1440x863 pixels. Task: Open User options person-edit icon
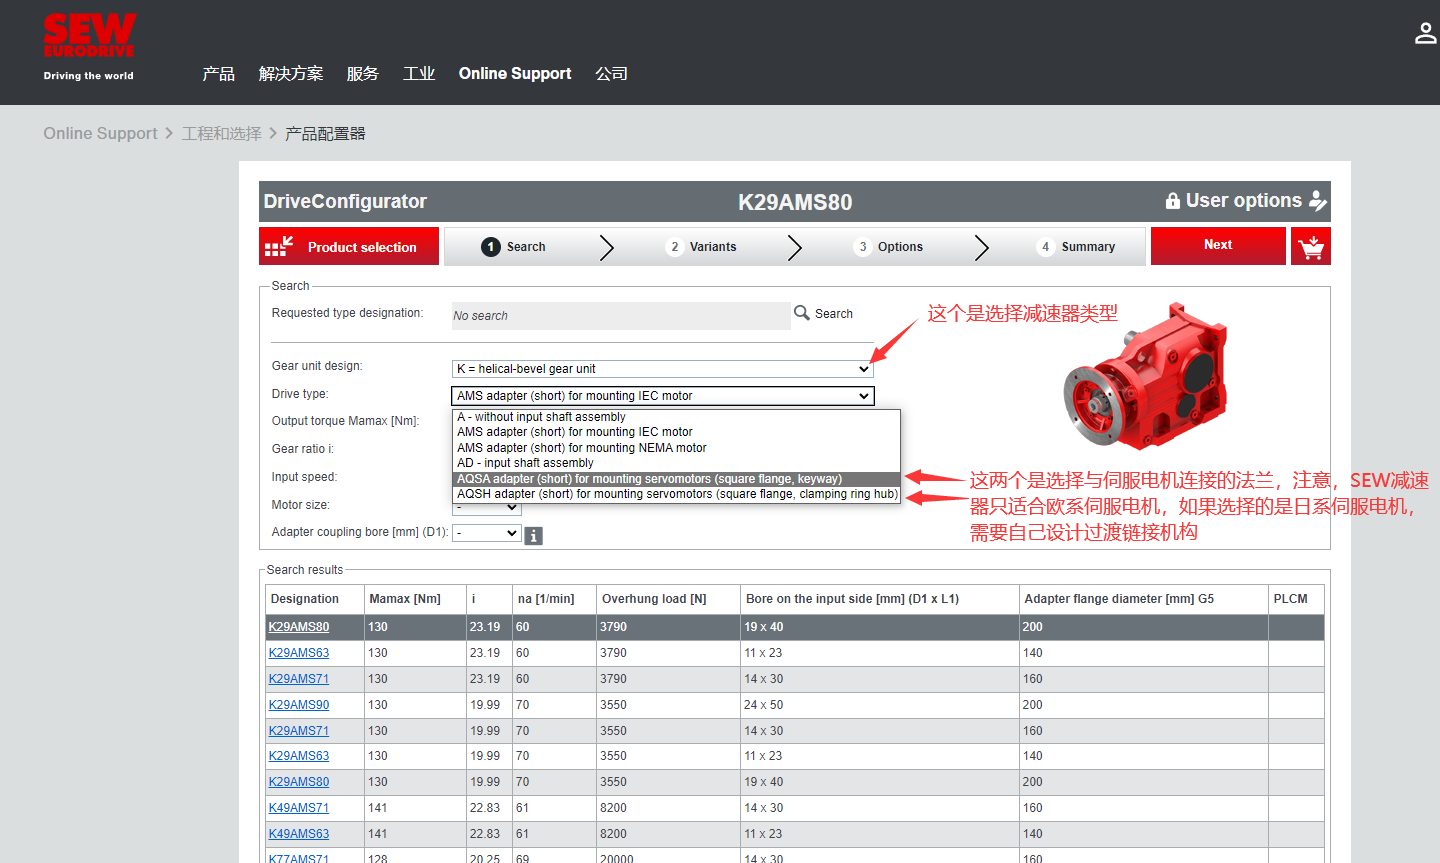(1318, 201)
